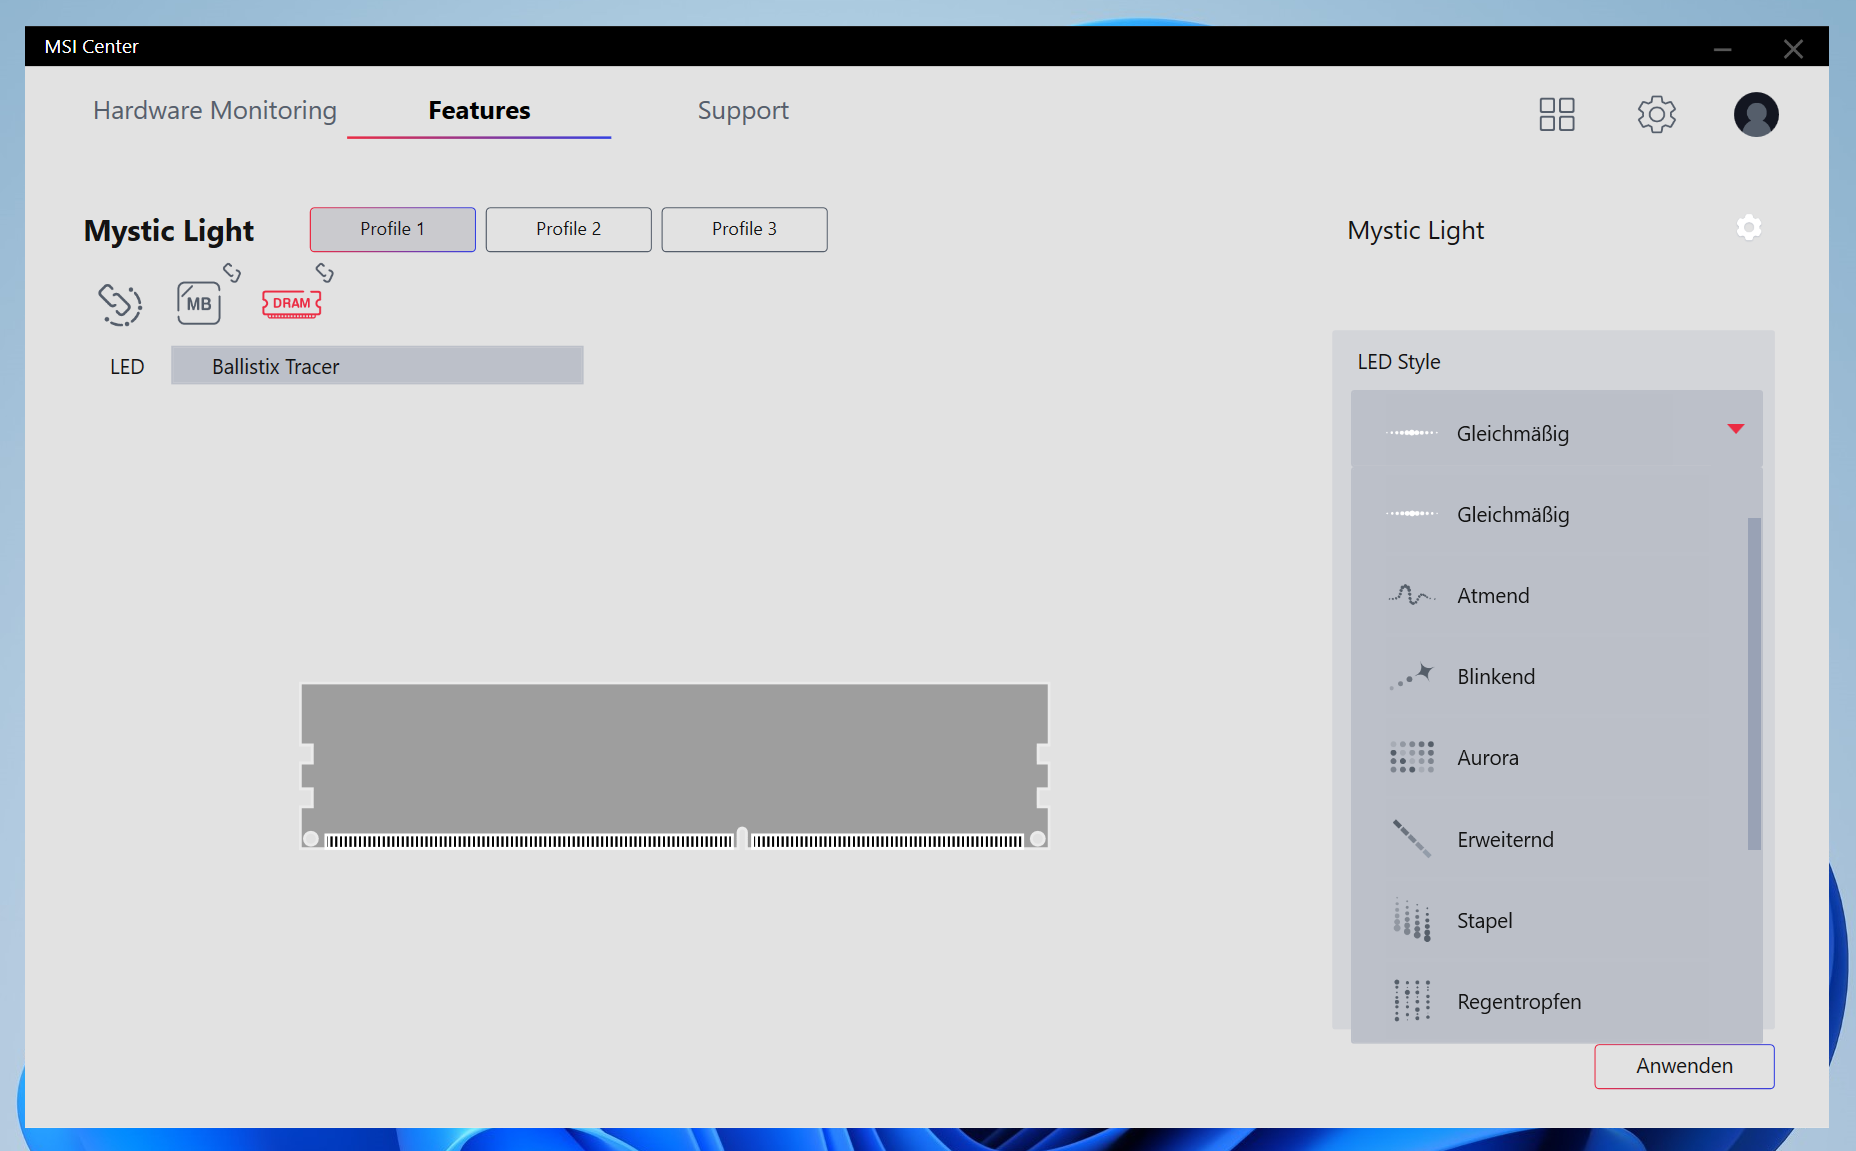Toggle the sync link above DRAM icon
Image resolution: width=1856 pixels, height=1151 pixels.
(x=324, y=272)
